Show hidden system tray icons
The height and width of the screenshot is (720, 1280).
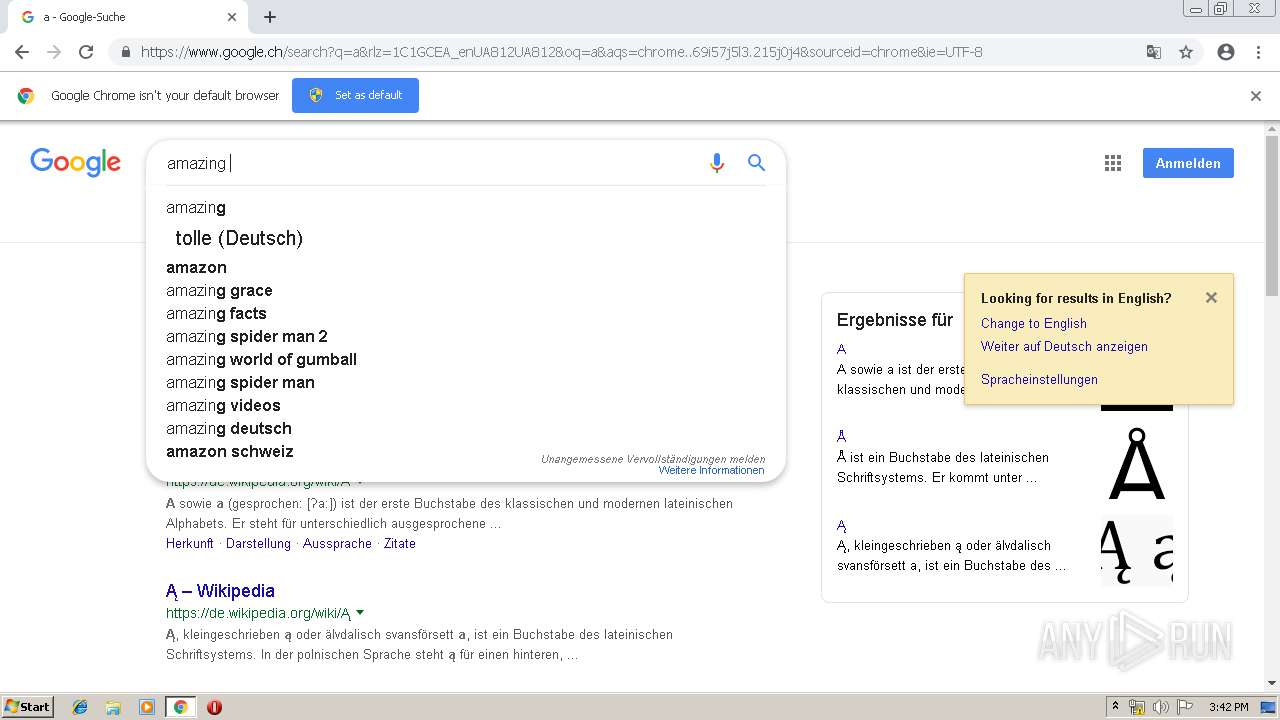tap(1116, 707)
